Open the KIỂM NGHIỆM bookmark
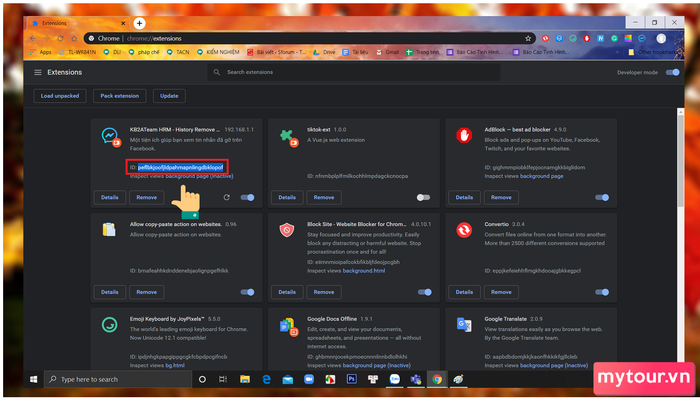700x402 pixels. (218, 52)
